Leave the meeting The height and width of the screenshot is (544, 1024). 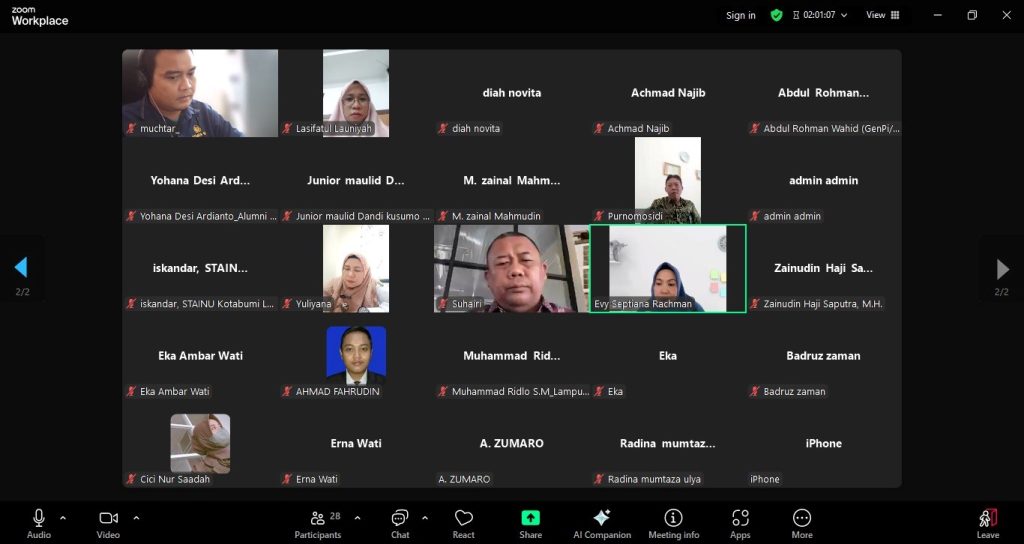tap(988, 523)
